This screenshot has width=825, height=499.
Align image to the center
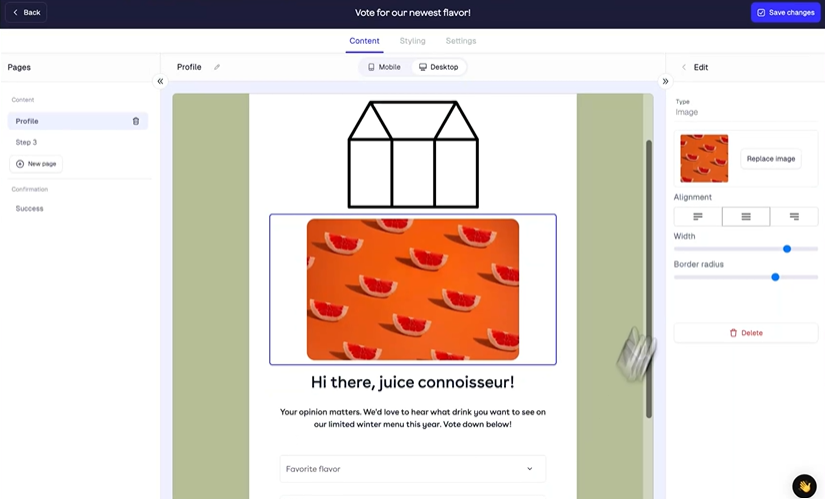pos(746,216)
